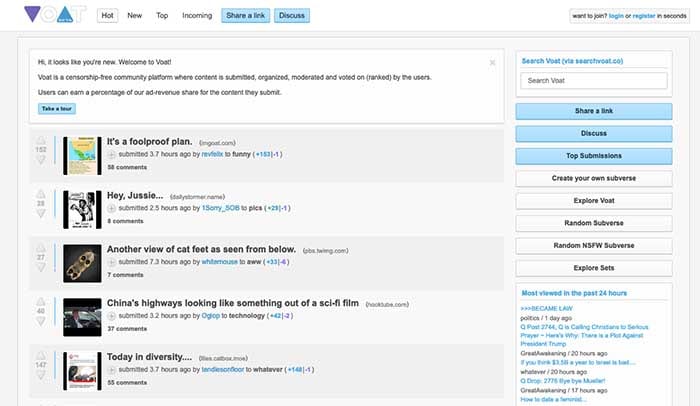Open thumbnail of "Hey, Jussie..." post
Screen dimensions: 700x406
(82, 209)
